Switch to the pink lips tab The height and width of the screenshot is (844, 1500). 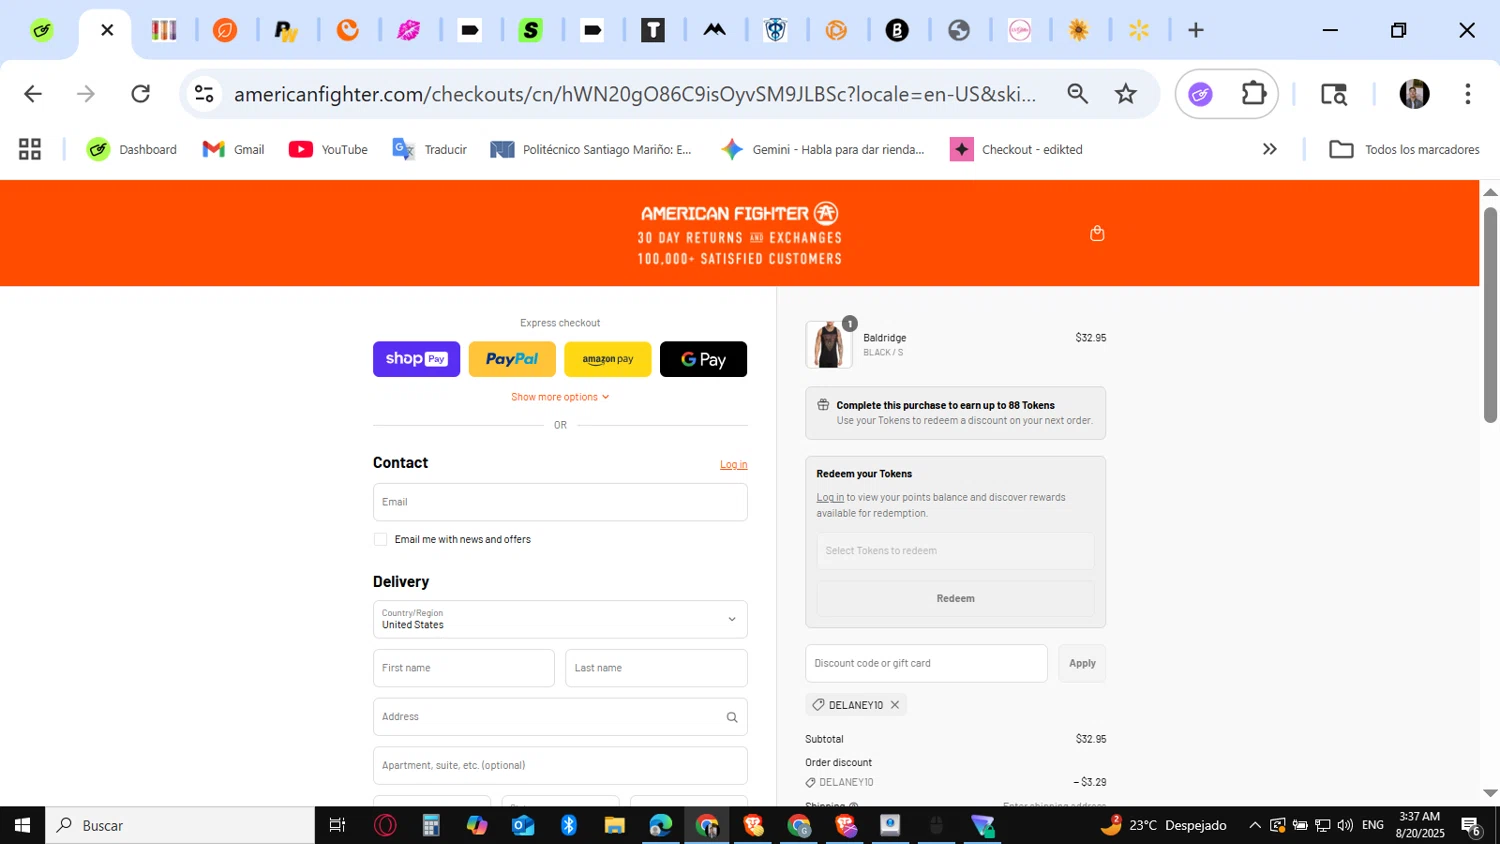[x=408, y=30]
